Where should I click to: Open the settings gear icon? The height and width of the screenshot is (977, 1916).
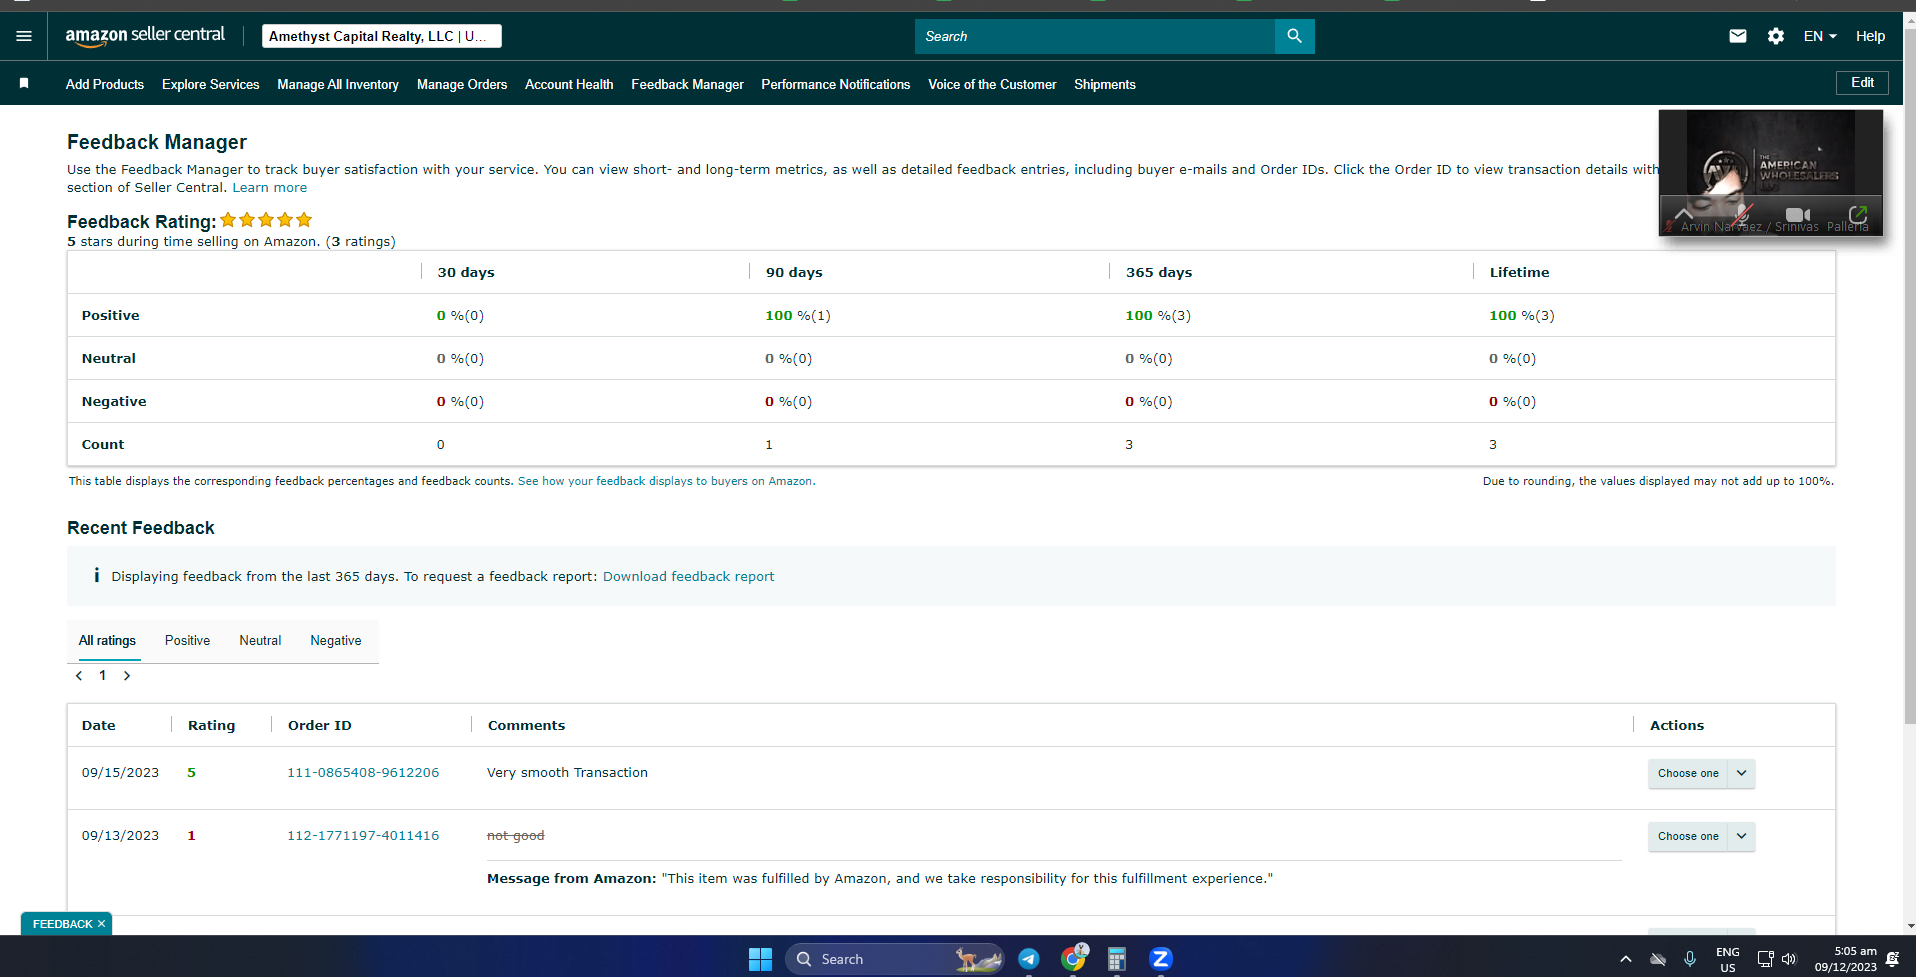1776,36
